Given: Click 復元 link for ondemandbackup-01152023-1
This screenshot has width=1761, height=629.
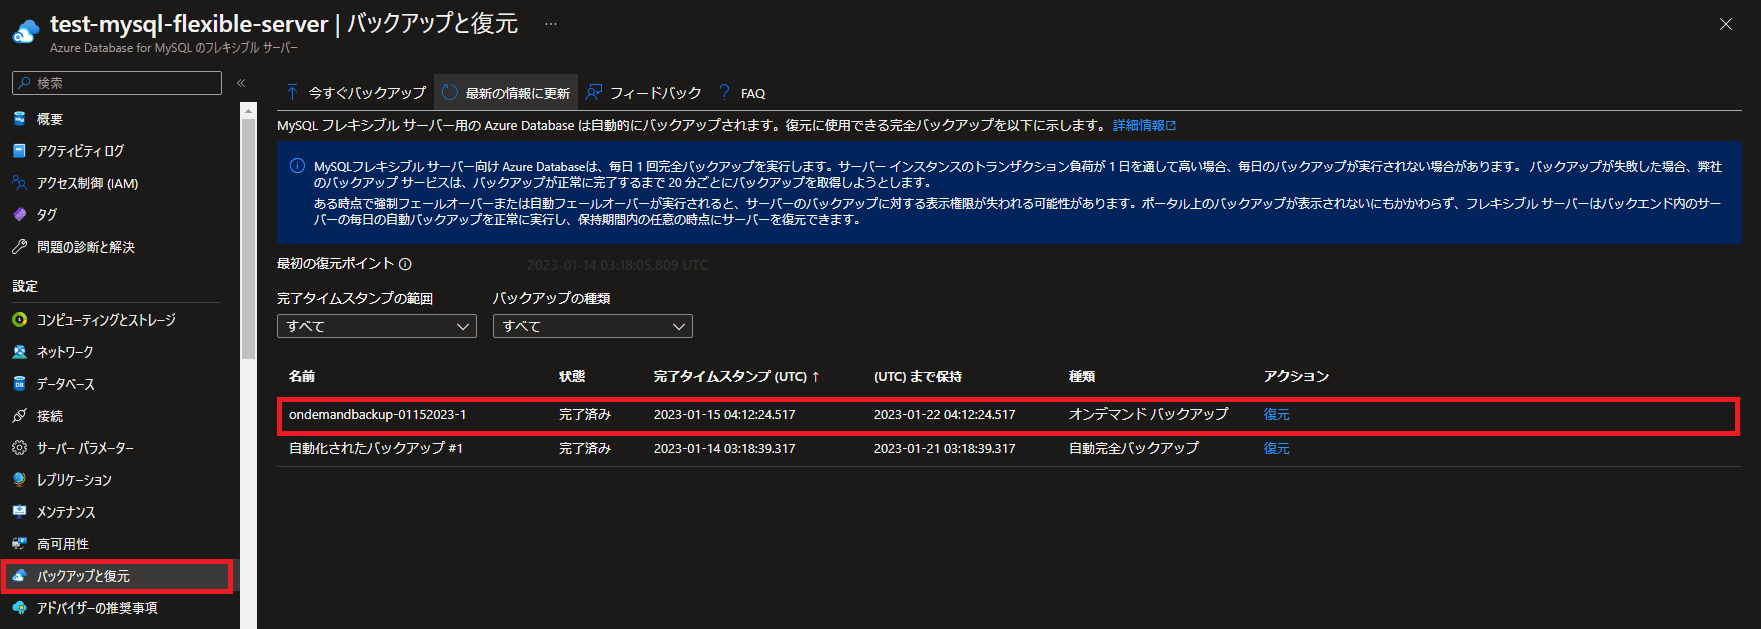Looking at the screenshot, I should [1276, 415].
